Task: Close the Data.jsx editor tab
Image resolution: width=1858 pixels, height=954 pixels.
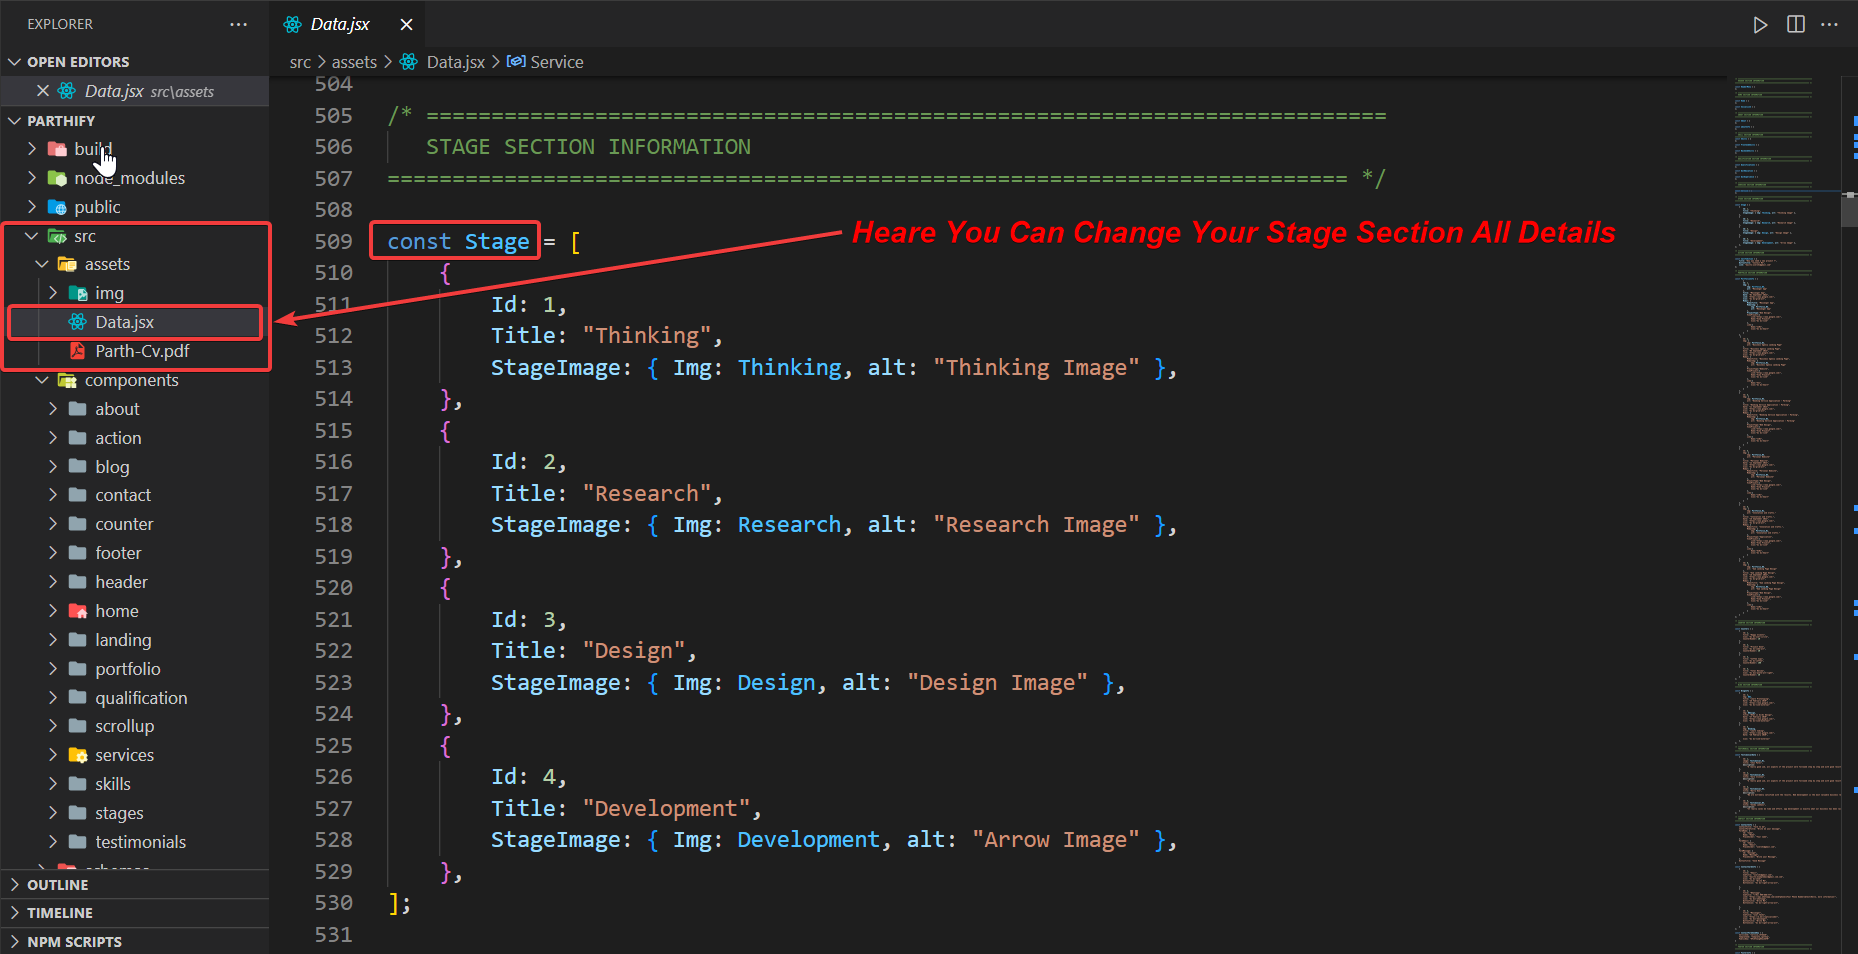Action: (406, 25)
